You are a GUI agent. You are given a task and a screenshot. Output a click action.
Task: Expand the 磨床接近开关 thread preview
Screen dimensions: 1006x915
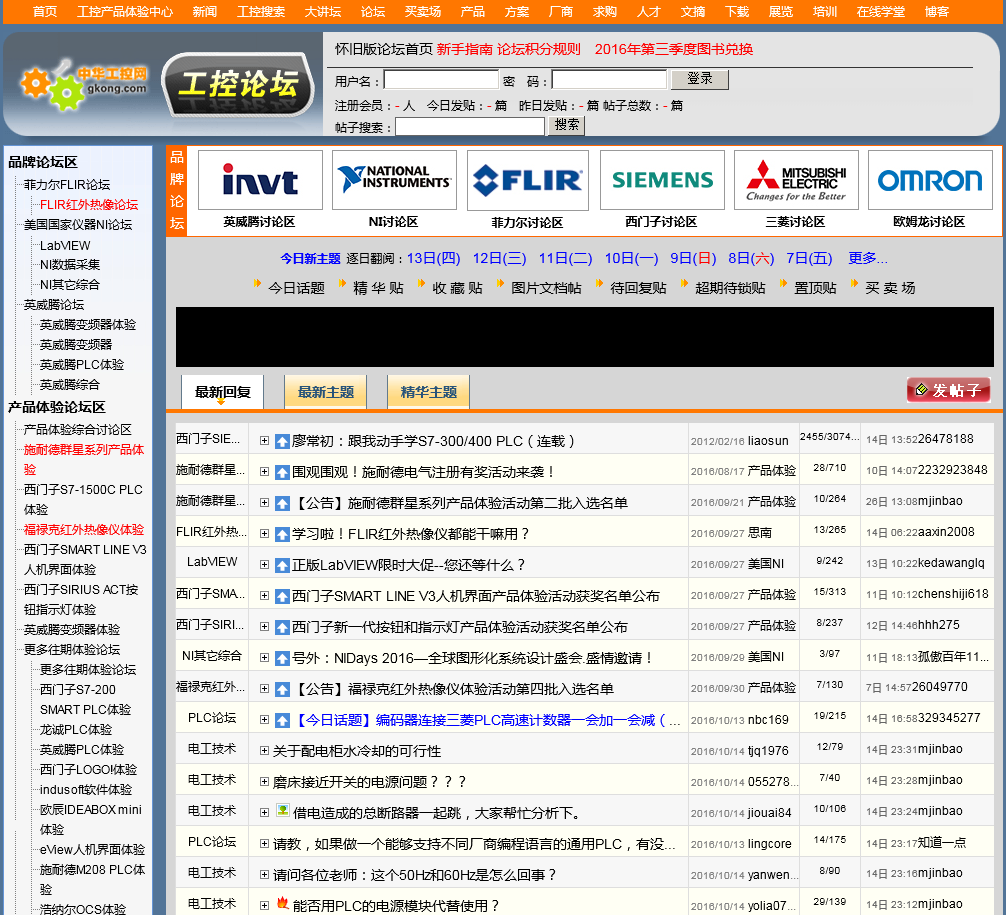[264, 782]
